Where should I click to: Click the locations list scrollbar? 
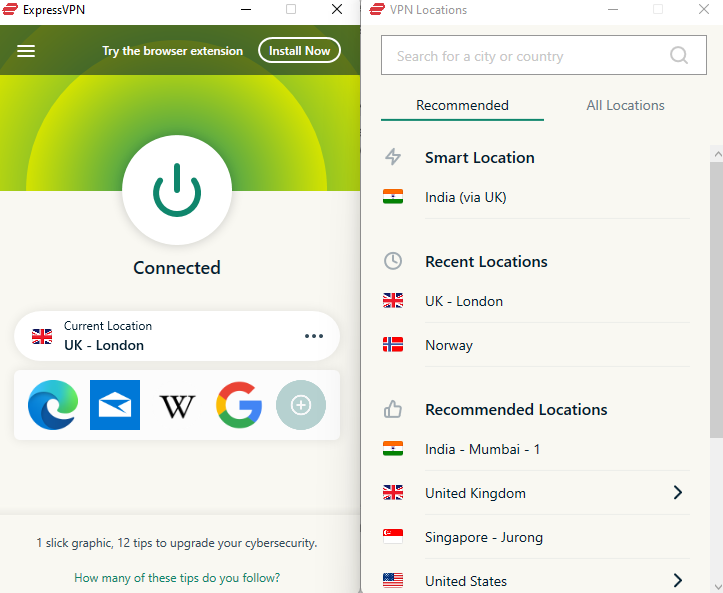click(x=717, y=300)
